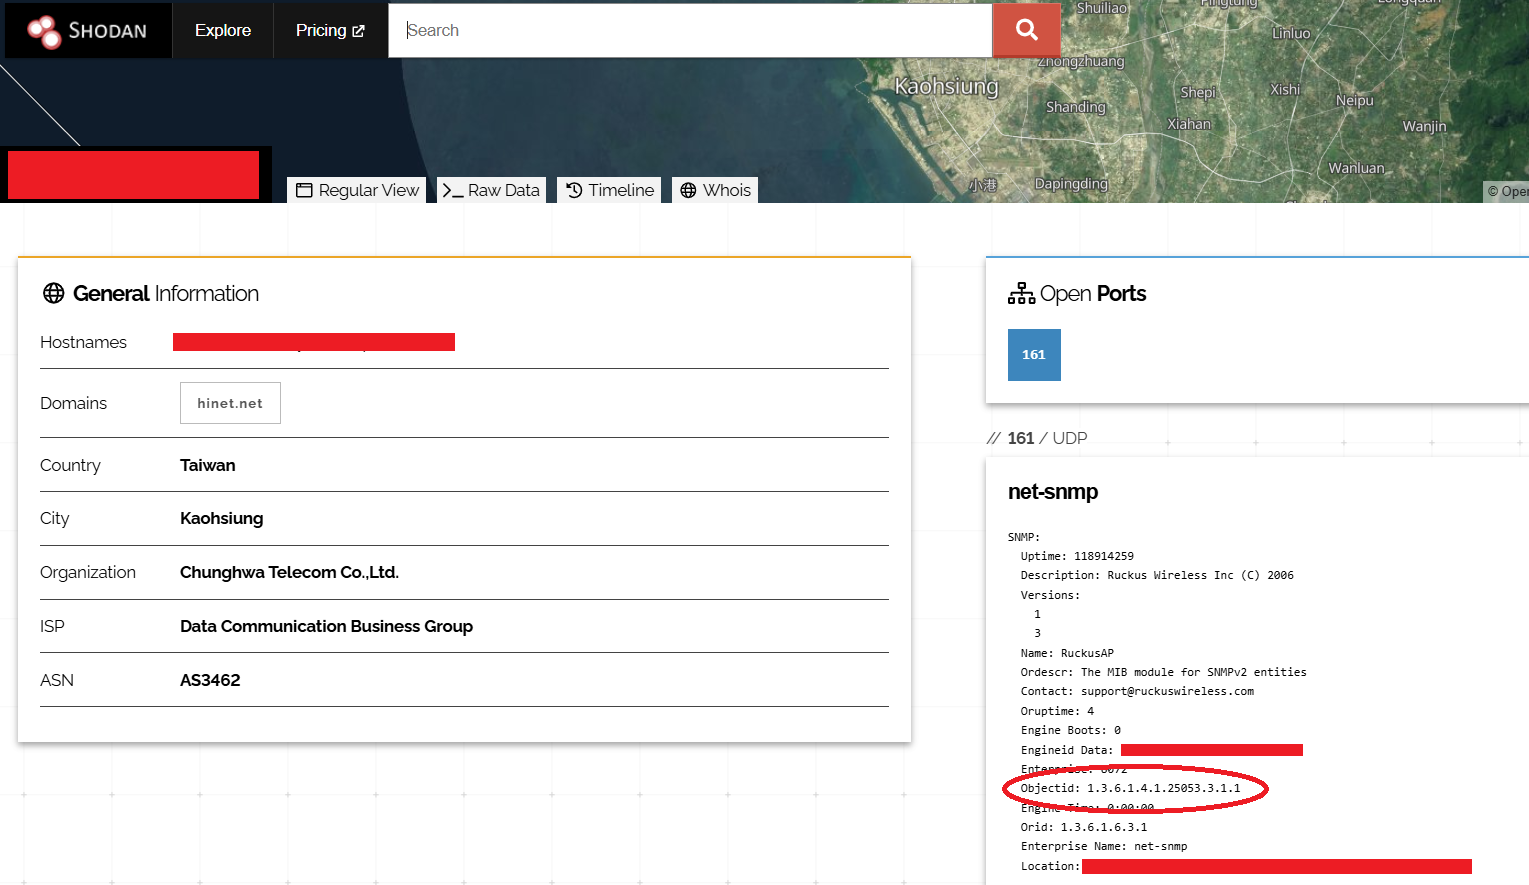Click the 161 / UDP section heading
Image resolution: width=1529 pixels, height=885 pixels.
(x=1046, y=438)
